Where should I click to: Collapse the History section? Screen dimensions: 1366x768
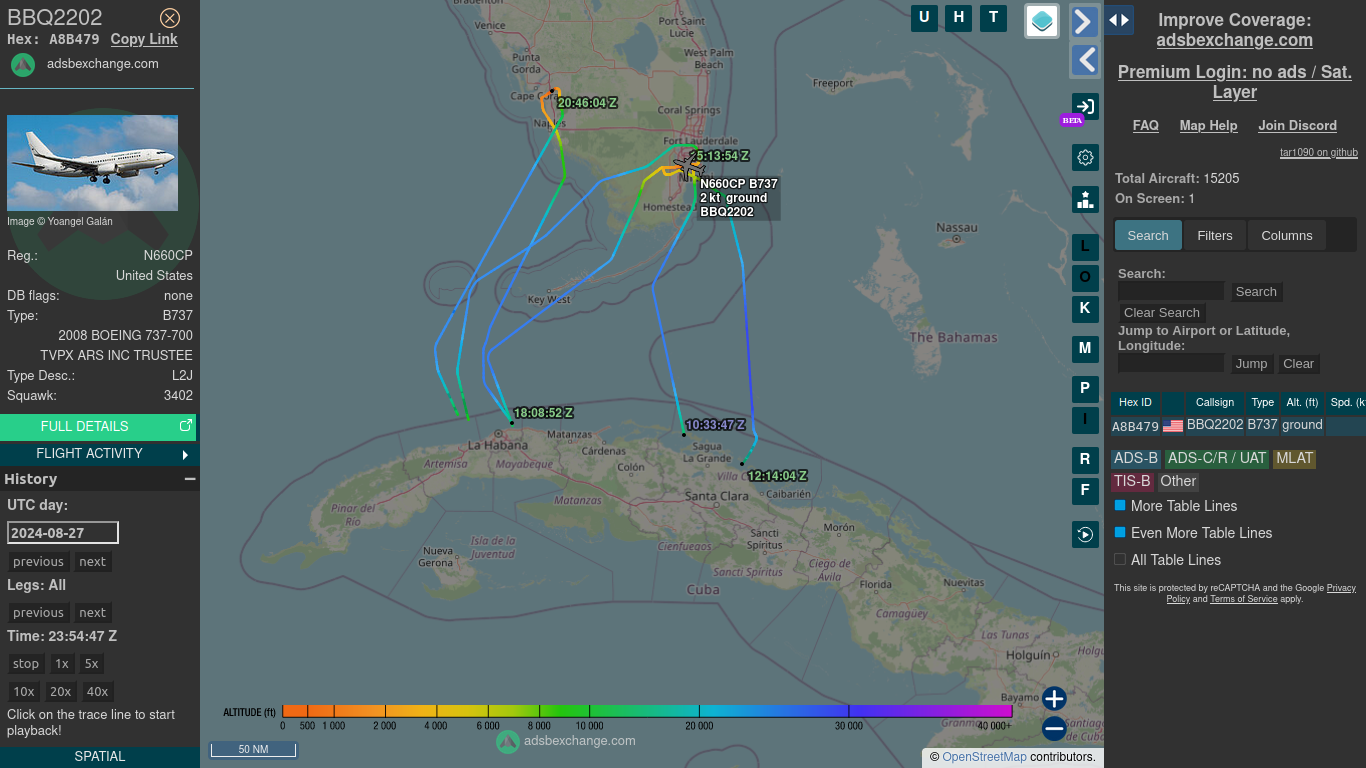tap(189, 479)
